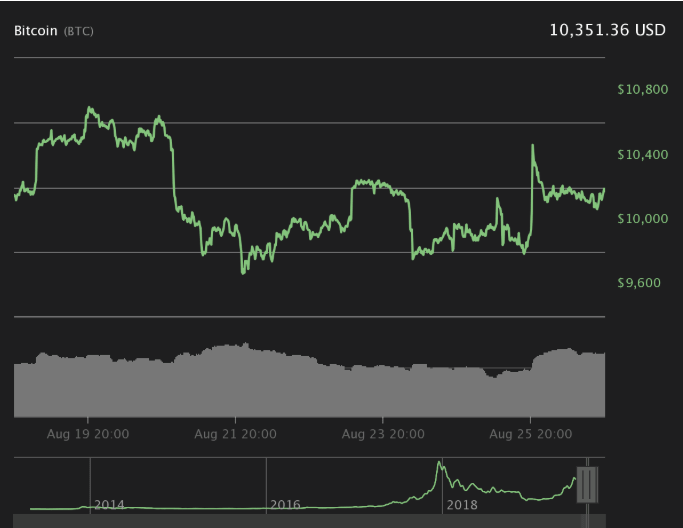Click the price line's highest peak on Aug 19
Viewport: 683px width, 528px height.
(90, 108)
